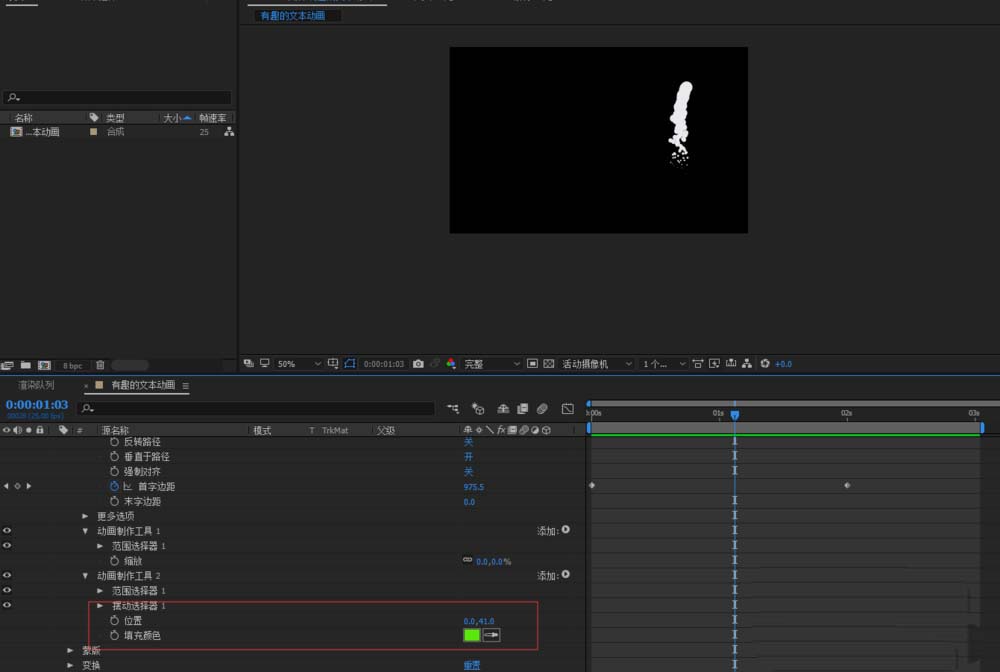
Task: Click the eyedropper next to fill color swatch
Action: click(x=491, y=635)
